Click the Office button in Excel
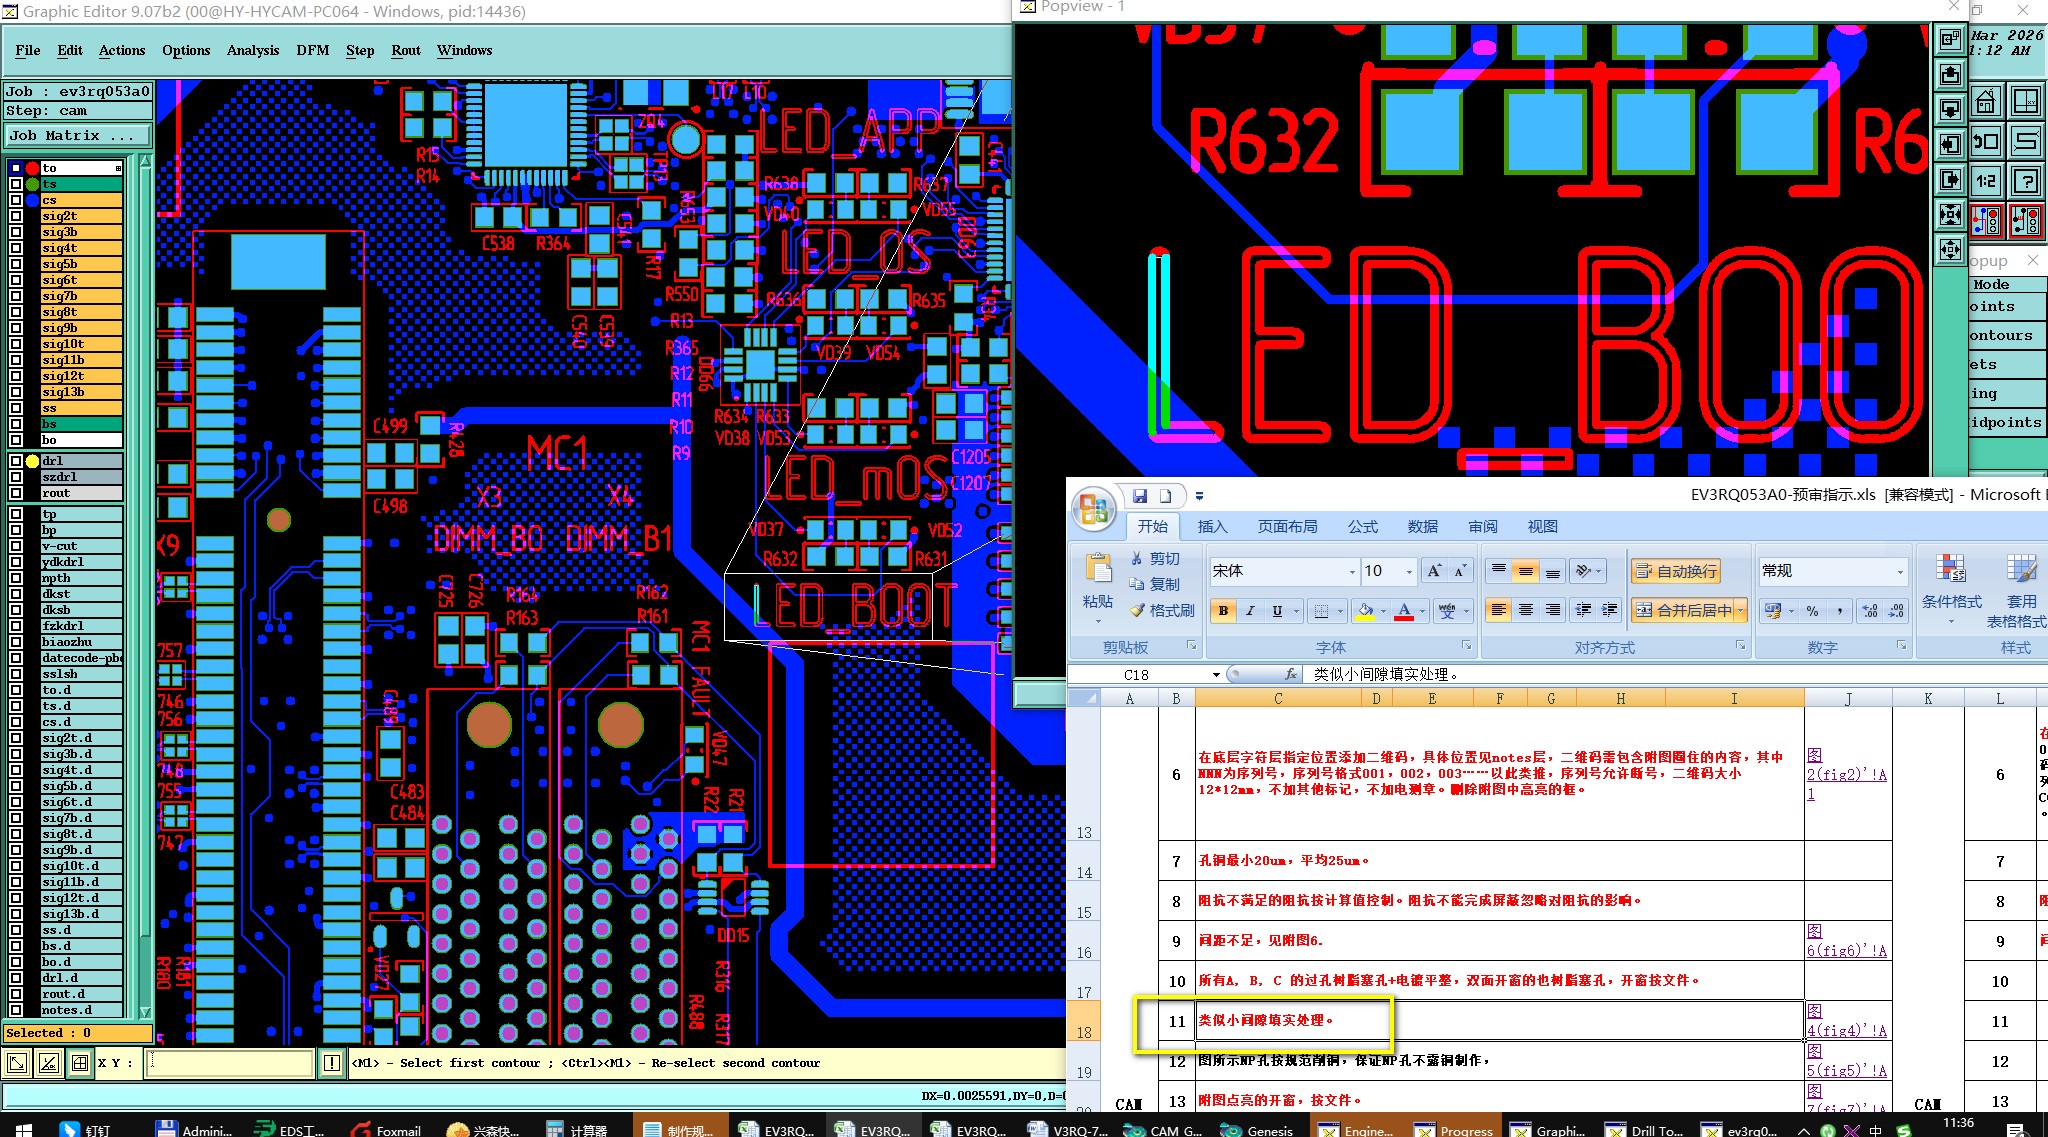This screenshot has width=2048, height=1137. 1093,509
